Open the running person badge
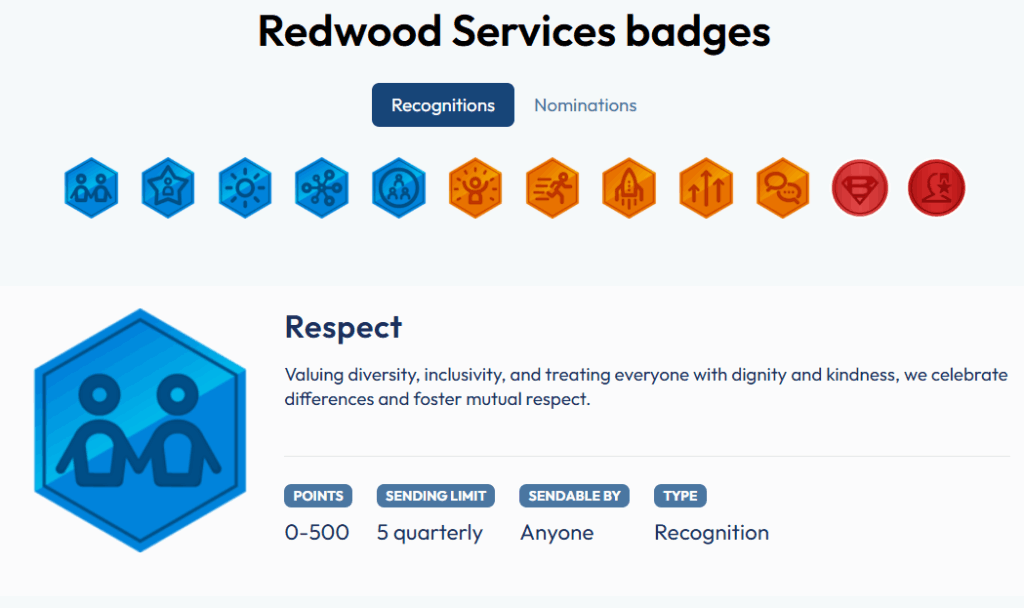Image resolution: width=1024 pixels, height=608 pixels. click(552, 188)
